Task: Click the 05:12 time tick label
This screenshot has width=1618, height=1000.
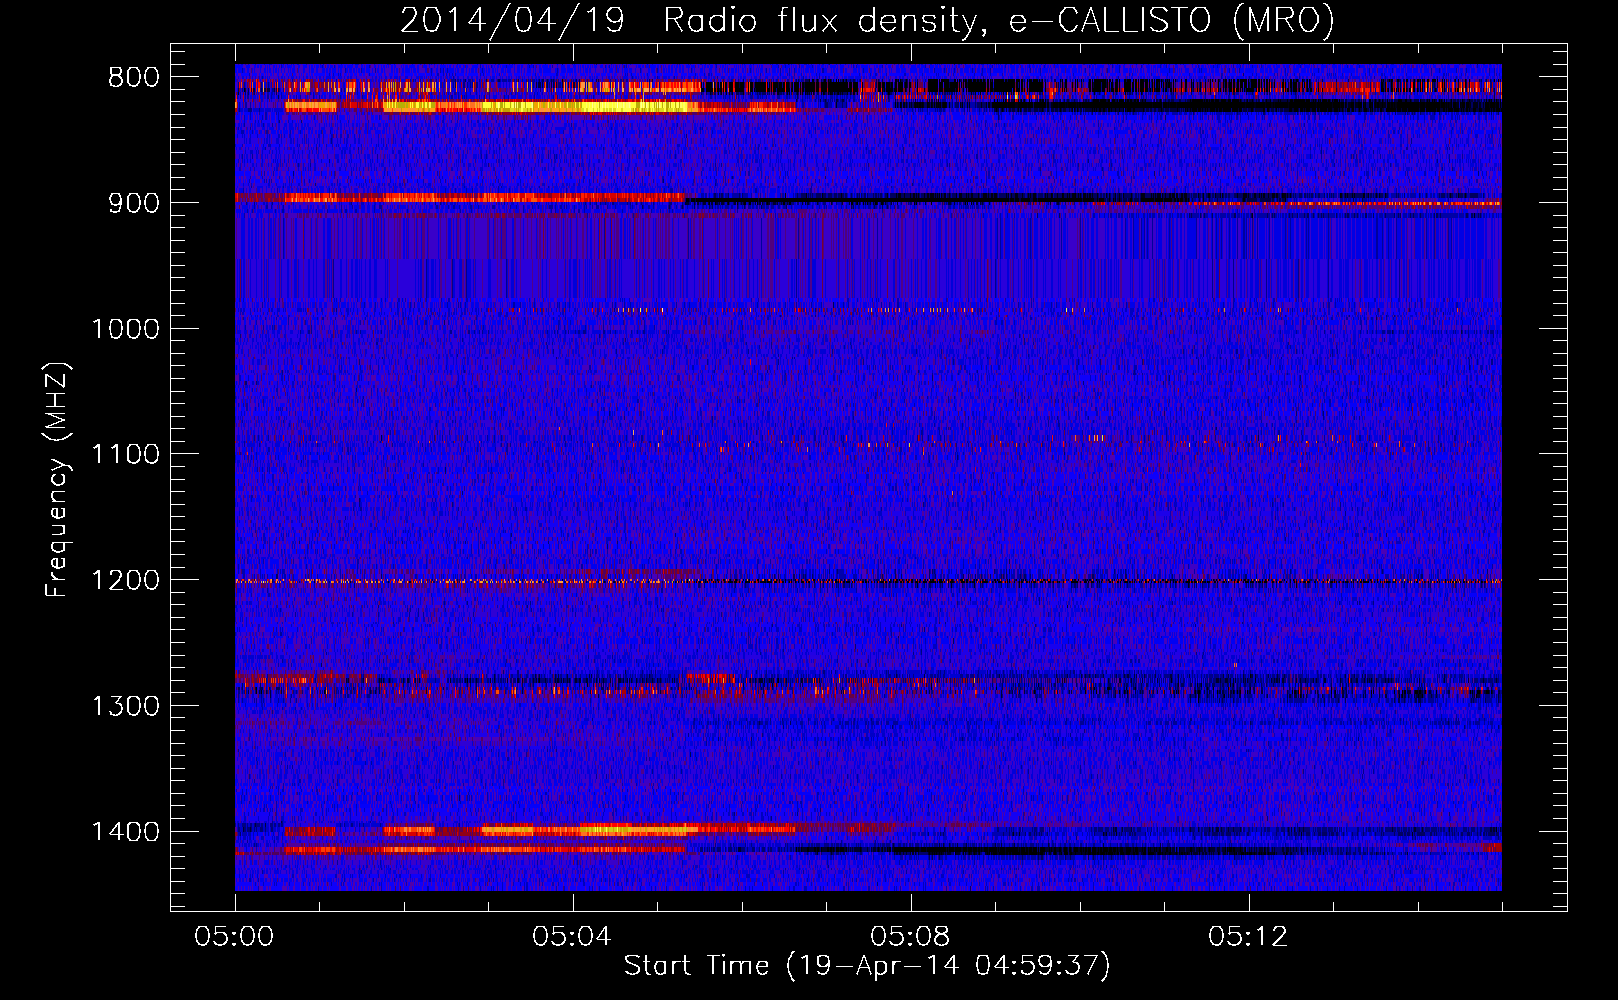Action: tap(1249, 937)
